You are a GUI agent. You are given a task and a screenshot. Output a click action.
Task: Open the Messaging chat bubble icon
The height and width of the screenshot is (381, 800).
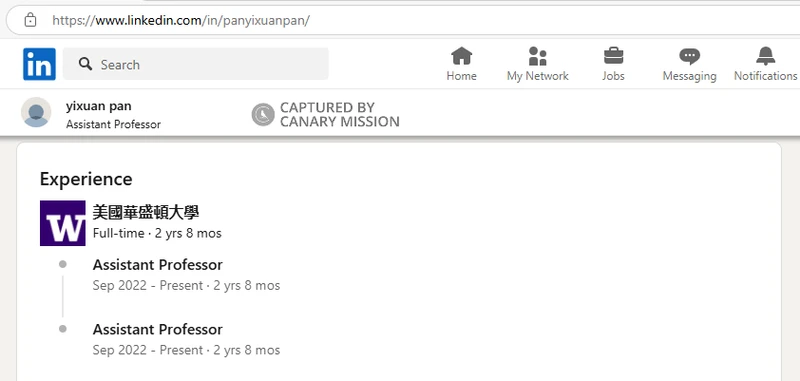(689, 56)
